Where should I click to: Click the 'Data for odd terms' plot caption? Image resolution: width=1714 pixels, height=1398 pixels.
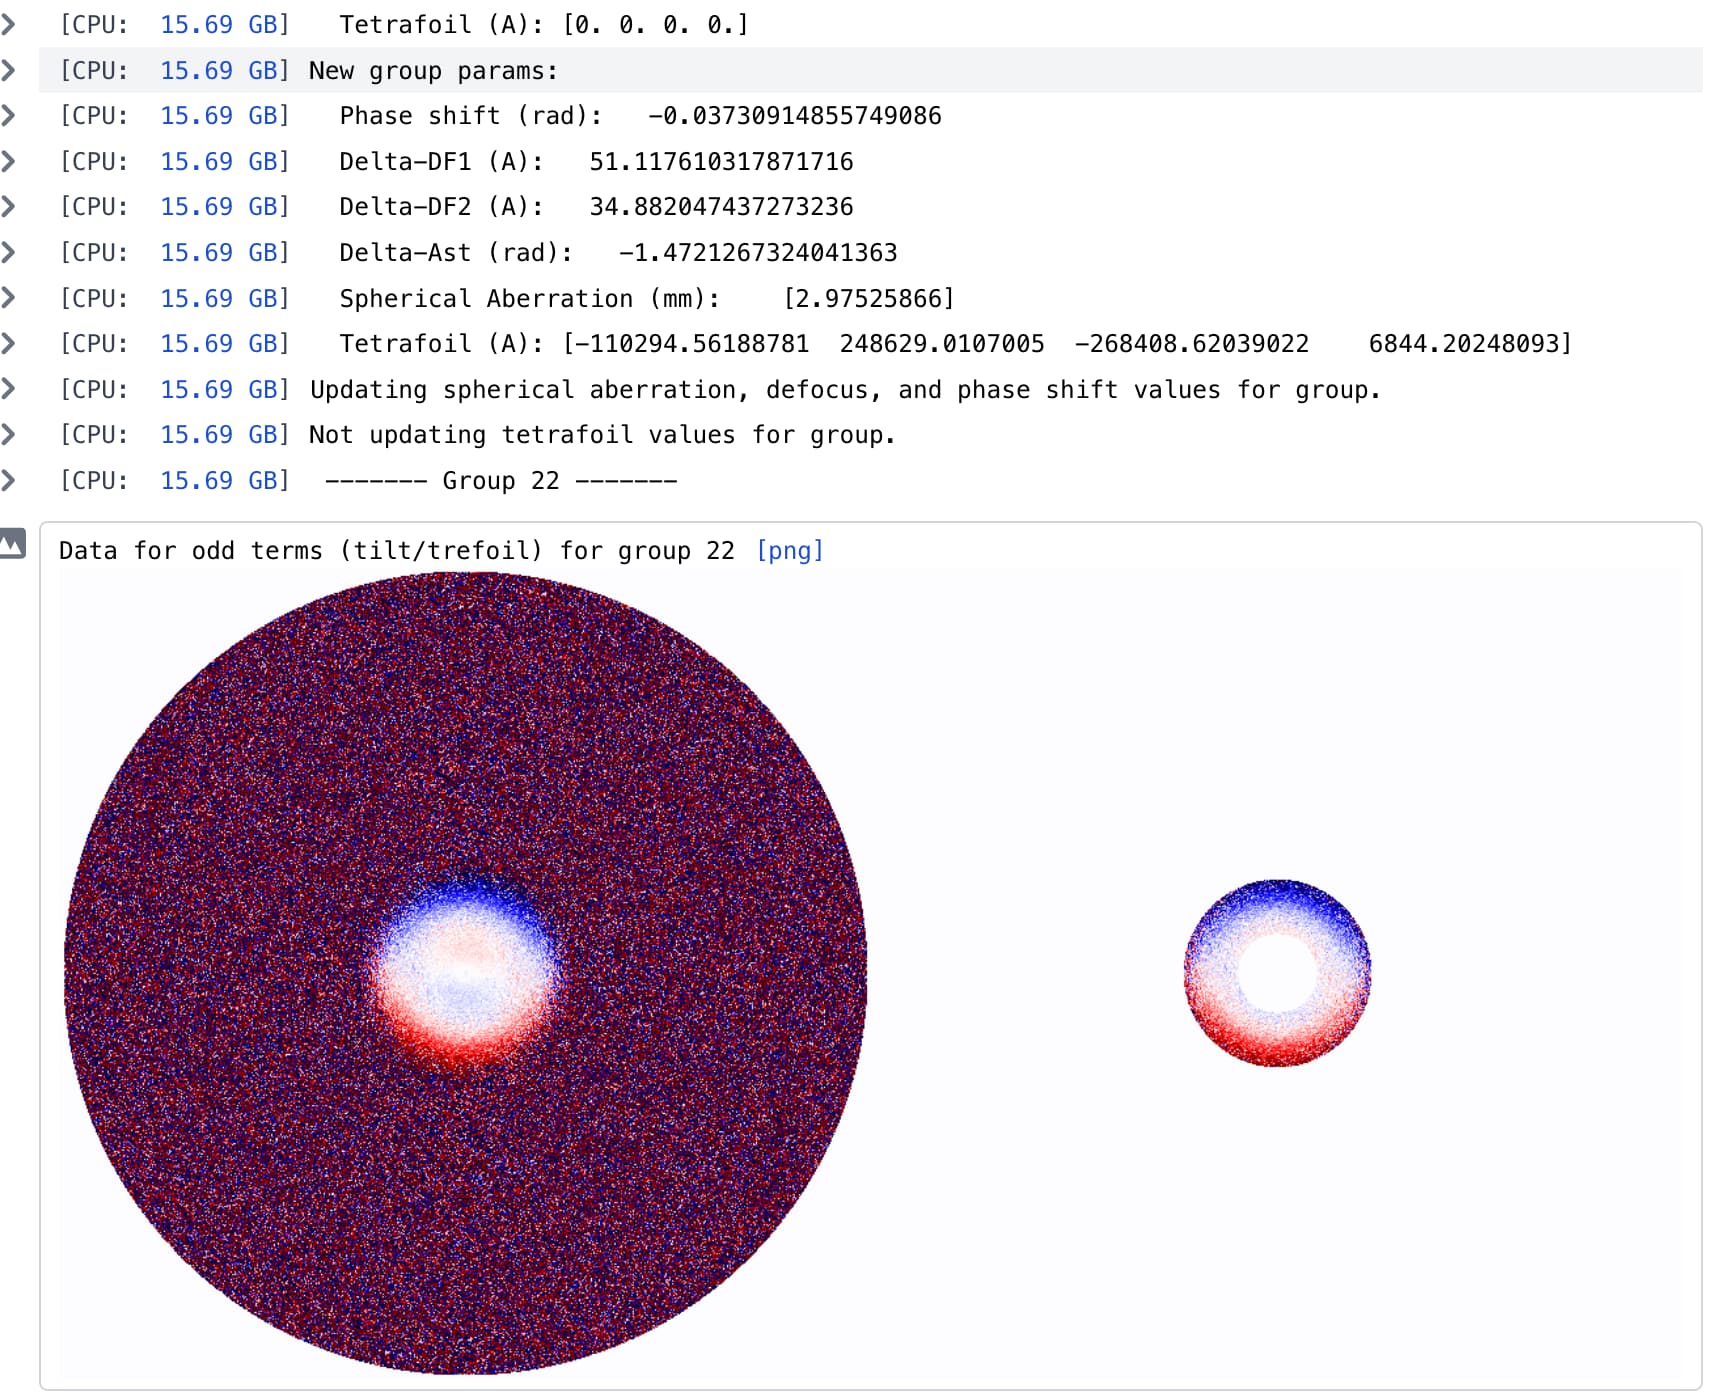click(x=397, y=551)
